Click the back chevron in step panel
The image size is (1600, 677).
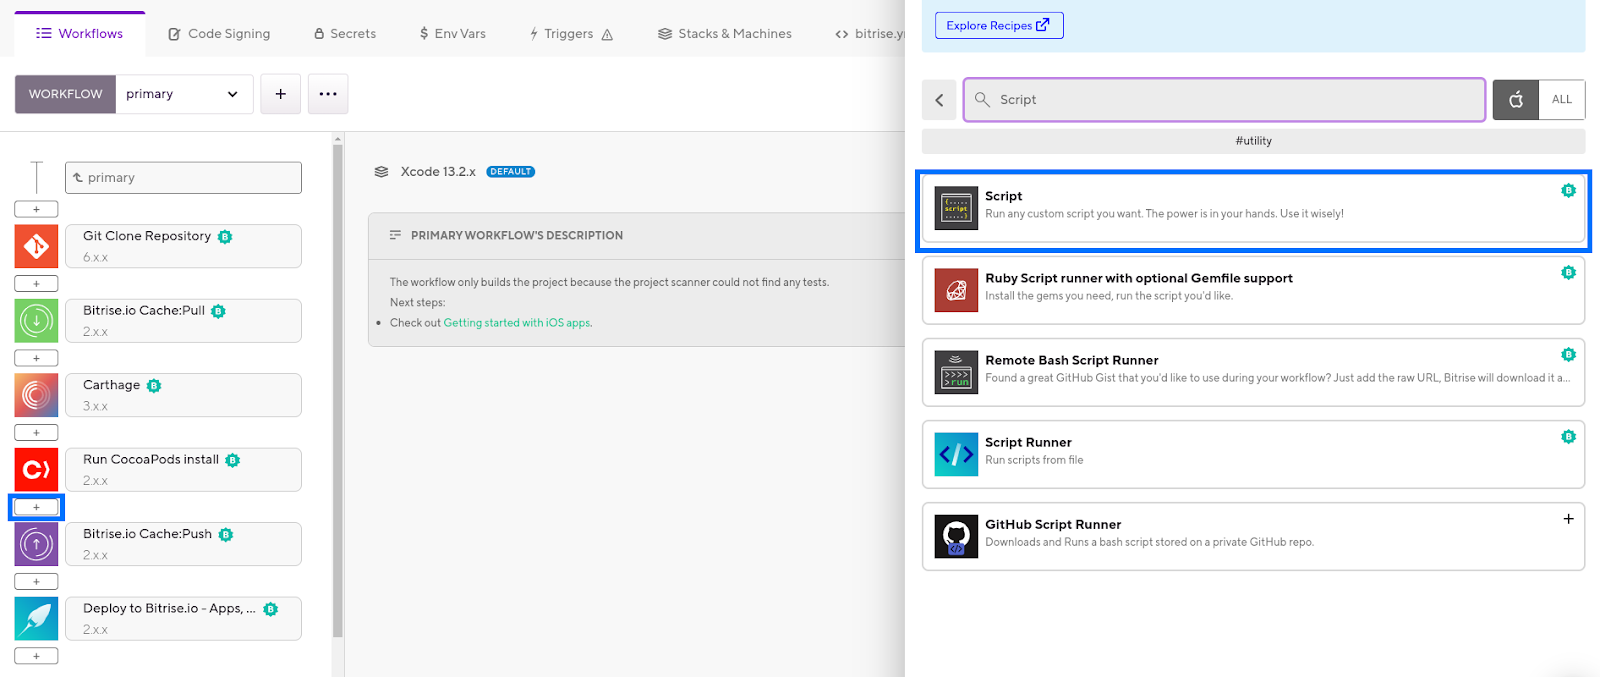click(x=939, y=100)
